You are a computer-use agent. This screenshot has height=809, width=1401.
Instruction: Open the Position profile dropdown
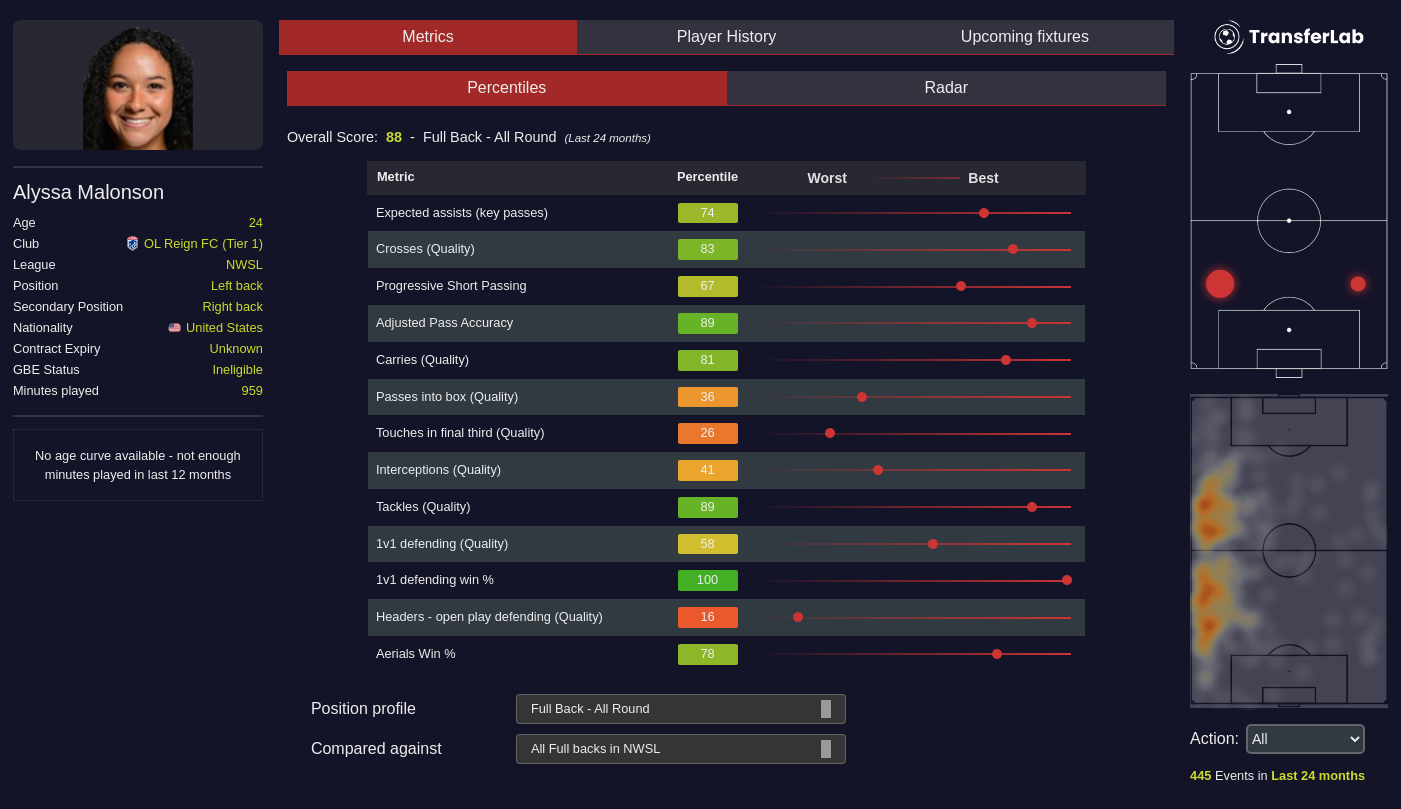coord(680,709)
